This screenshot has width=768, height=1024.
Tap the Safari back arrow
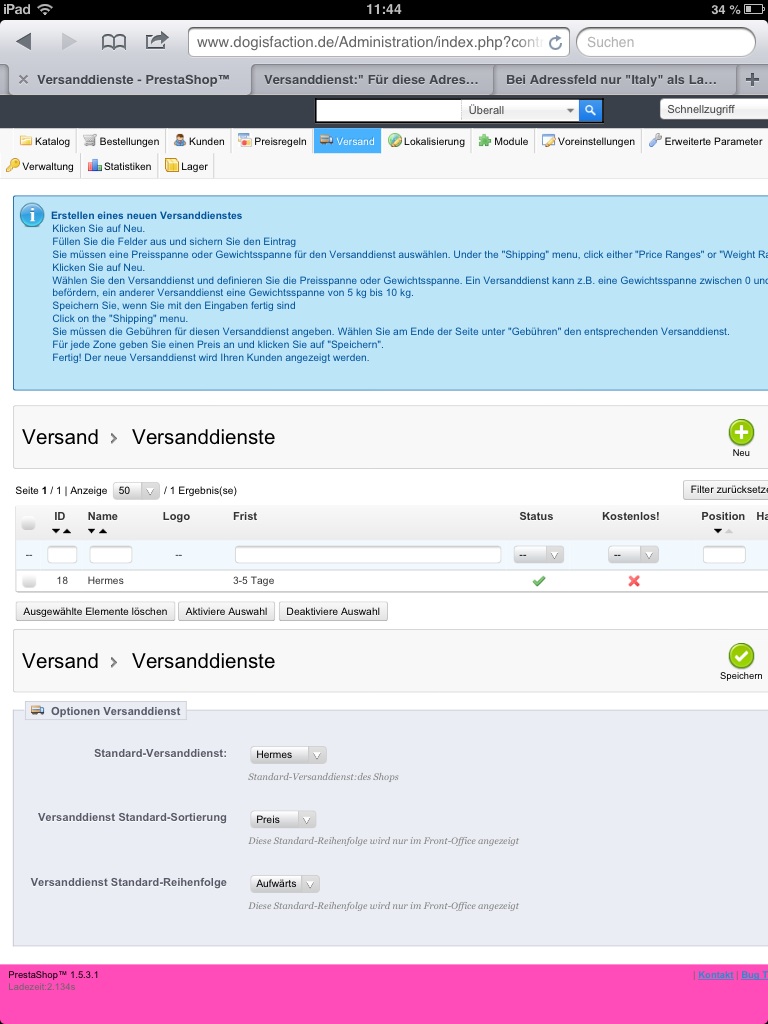point(24,42)
